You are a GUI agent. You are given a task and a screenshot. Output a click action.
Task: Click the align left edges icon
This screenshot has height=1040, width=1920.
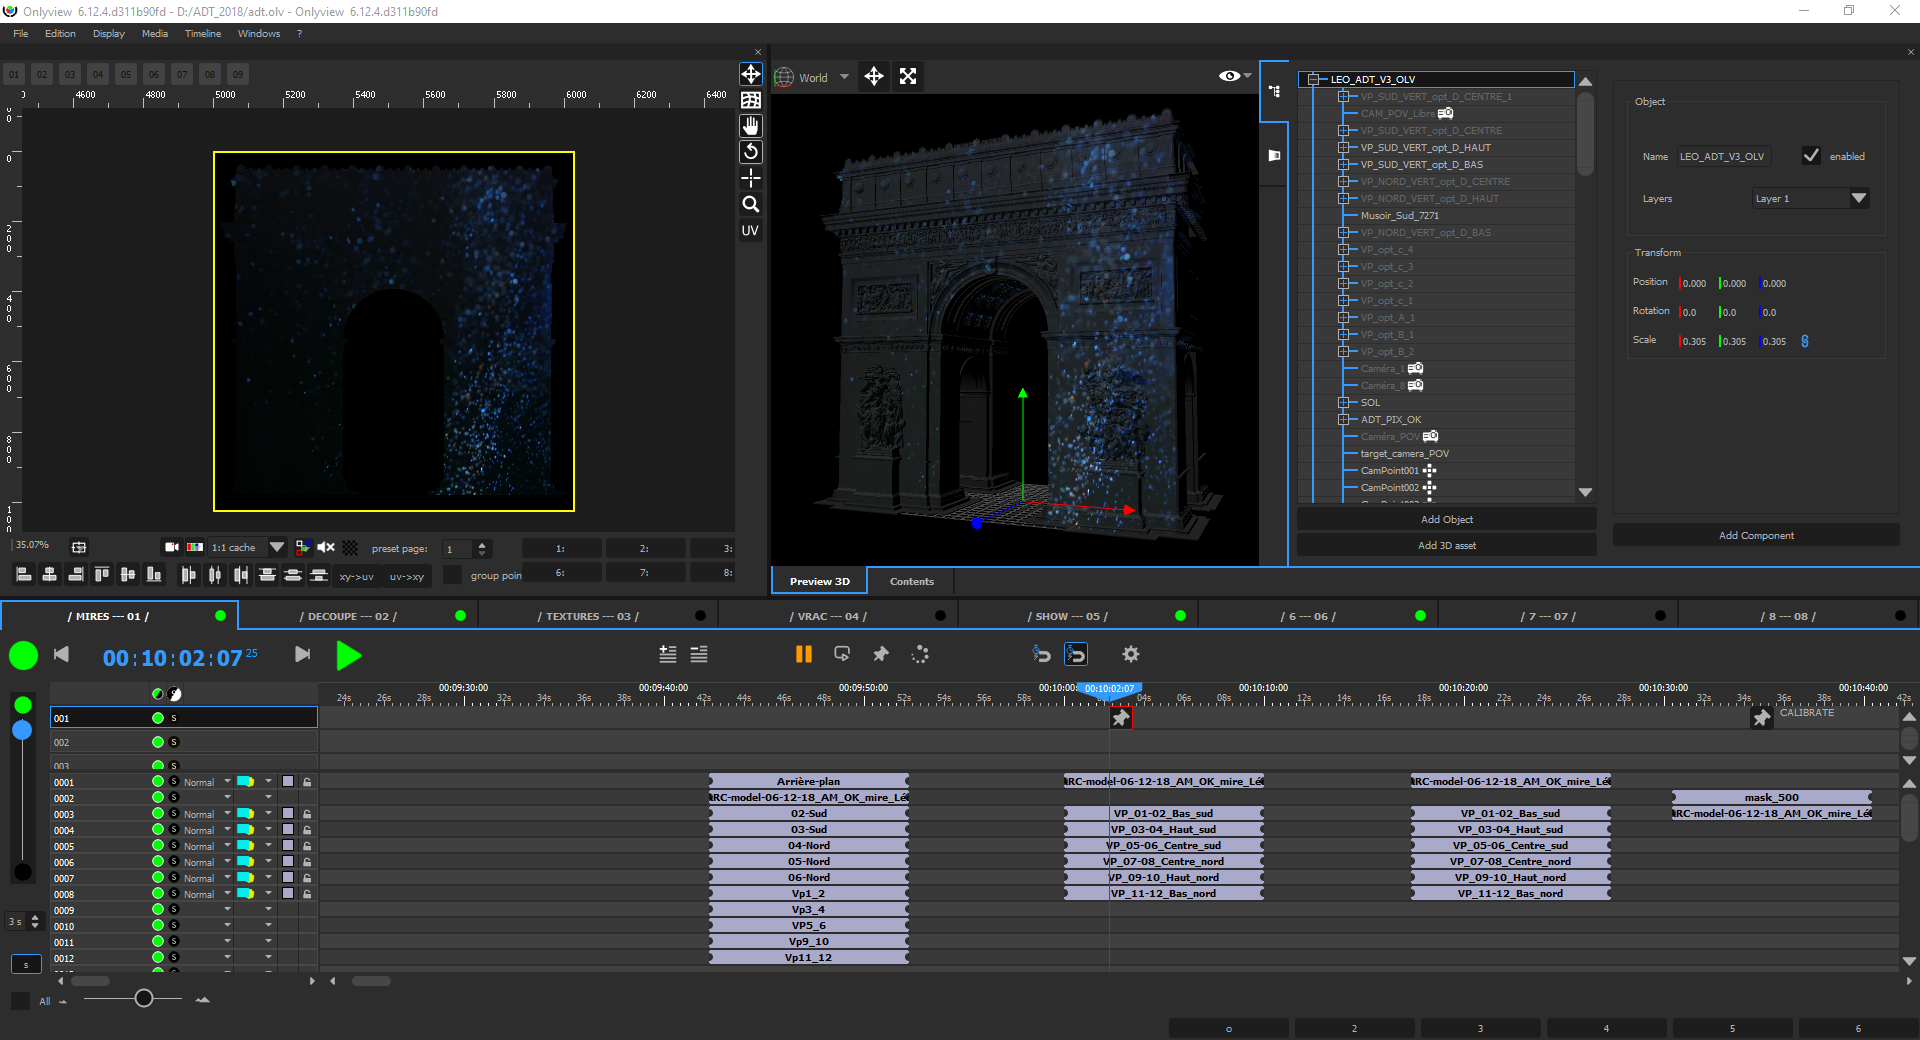tap(24, 574)
